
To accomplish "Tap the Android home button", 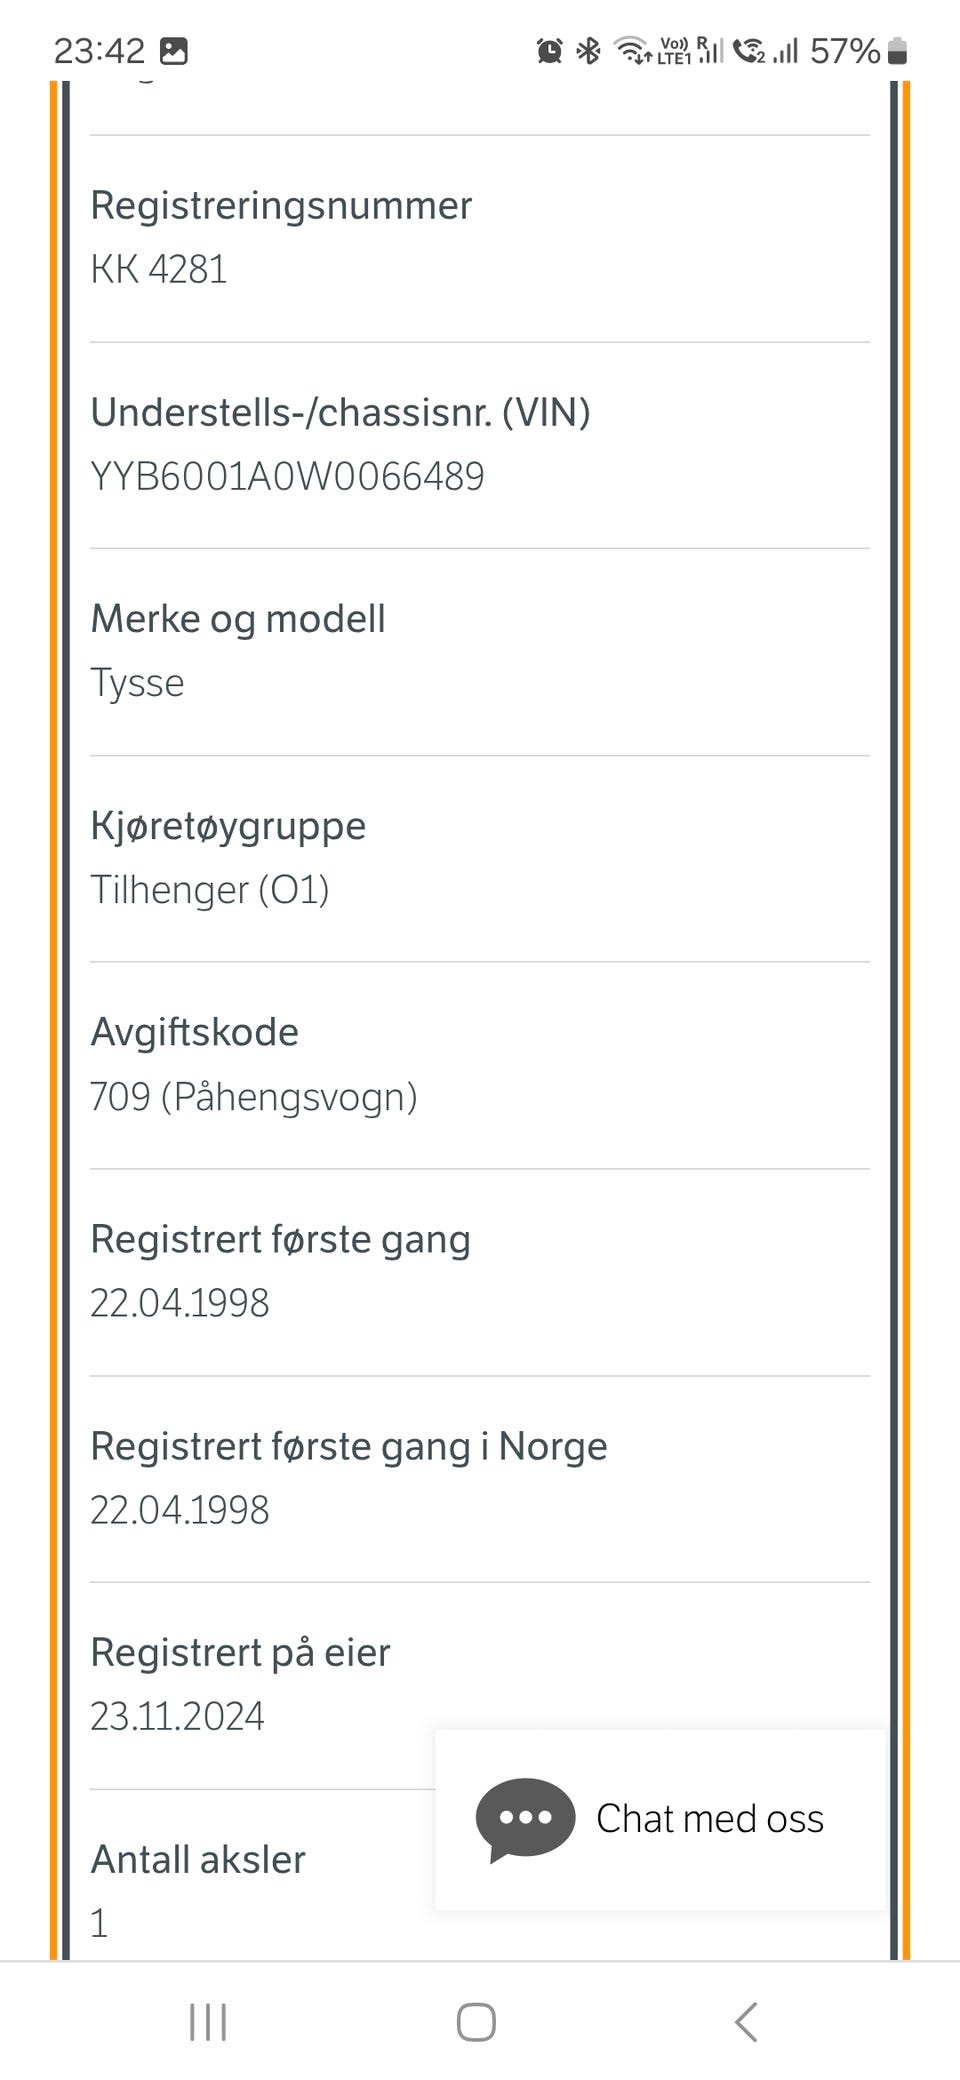I will 476,2022.
